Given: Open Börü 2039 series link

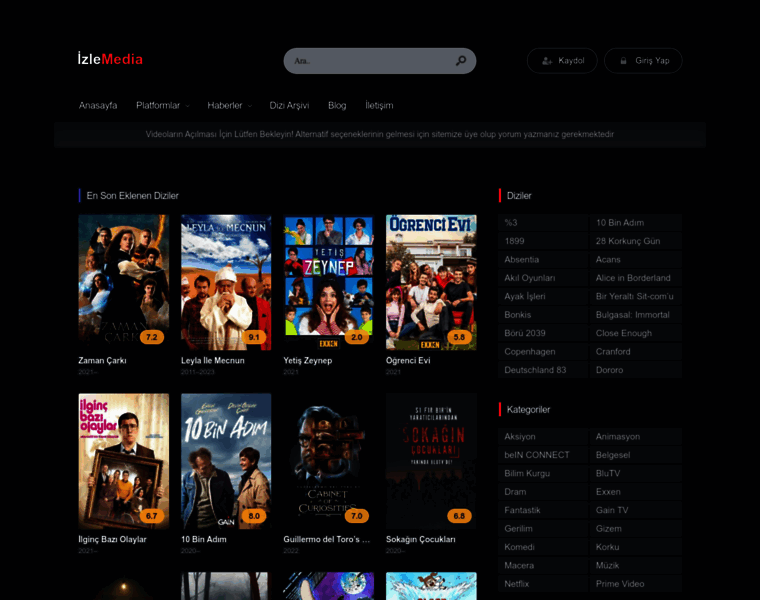Looking at the screenshot, I should pyautogui.click(x=543, y=333).
